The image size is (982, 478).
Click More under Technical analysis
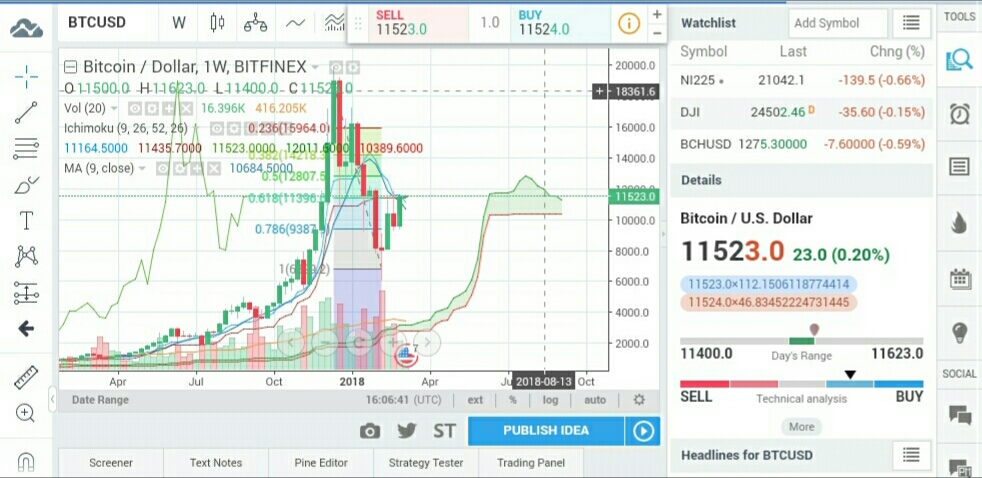(802, 427)
